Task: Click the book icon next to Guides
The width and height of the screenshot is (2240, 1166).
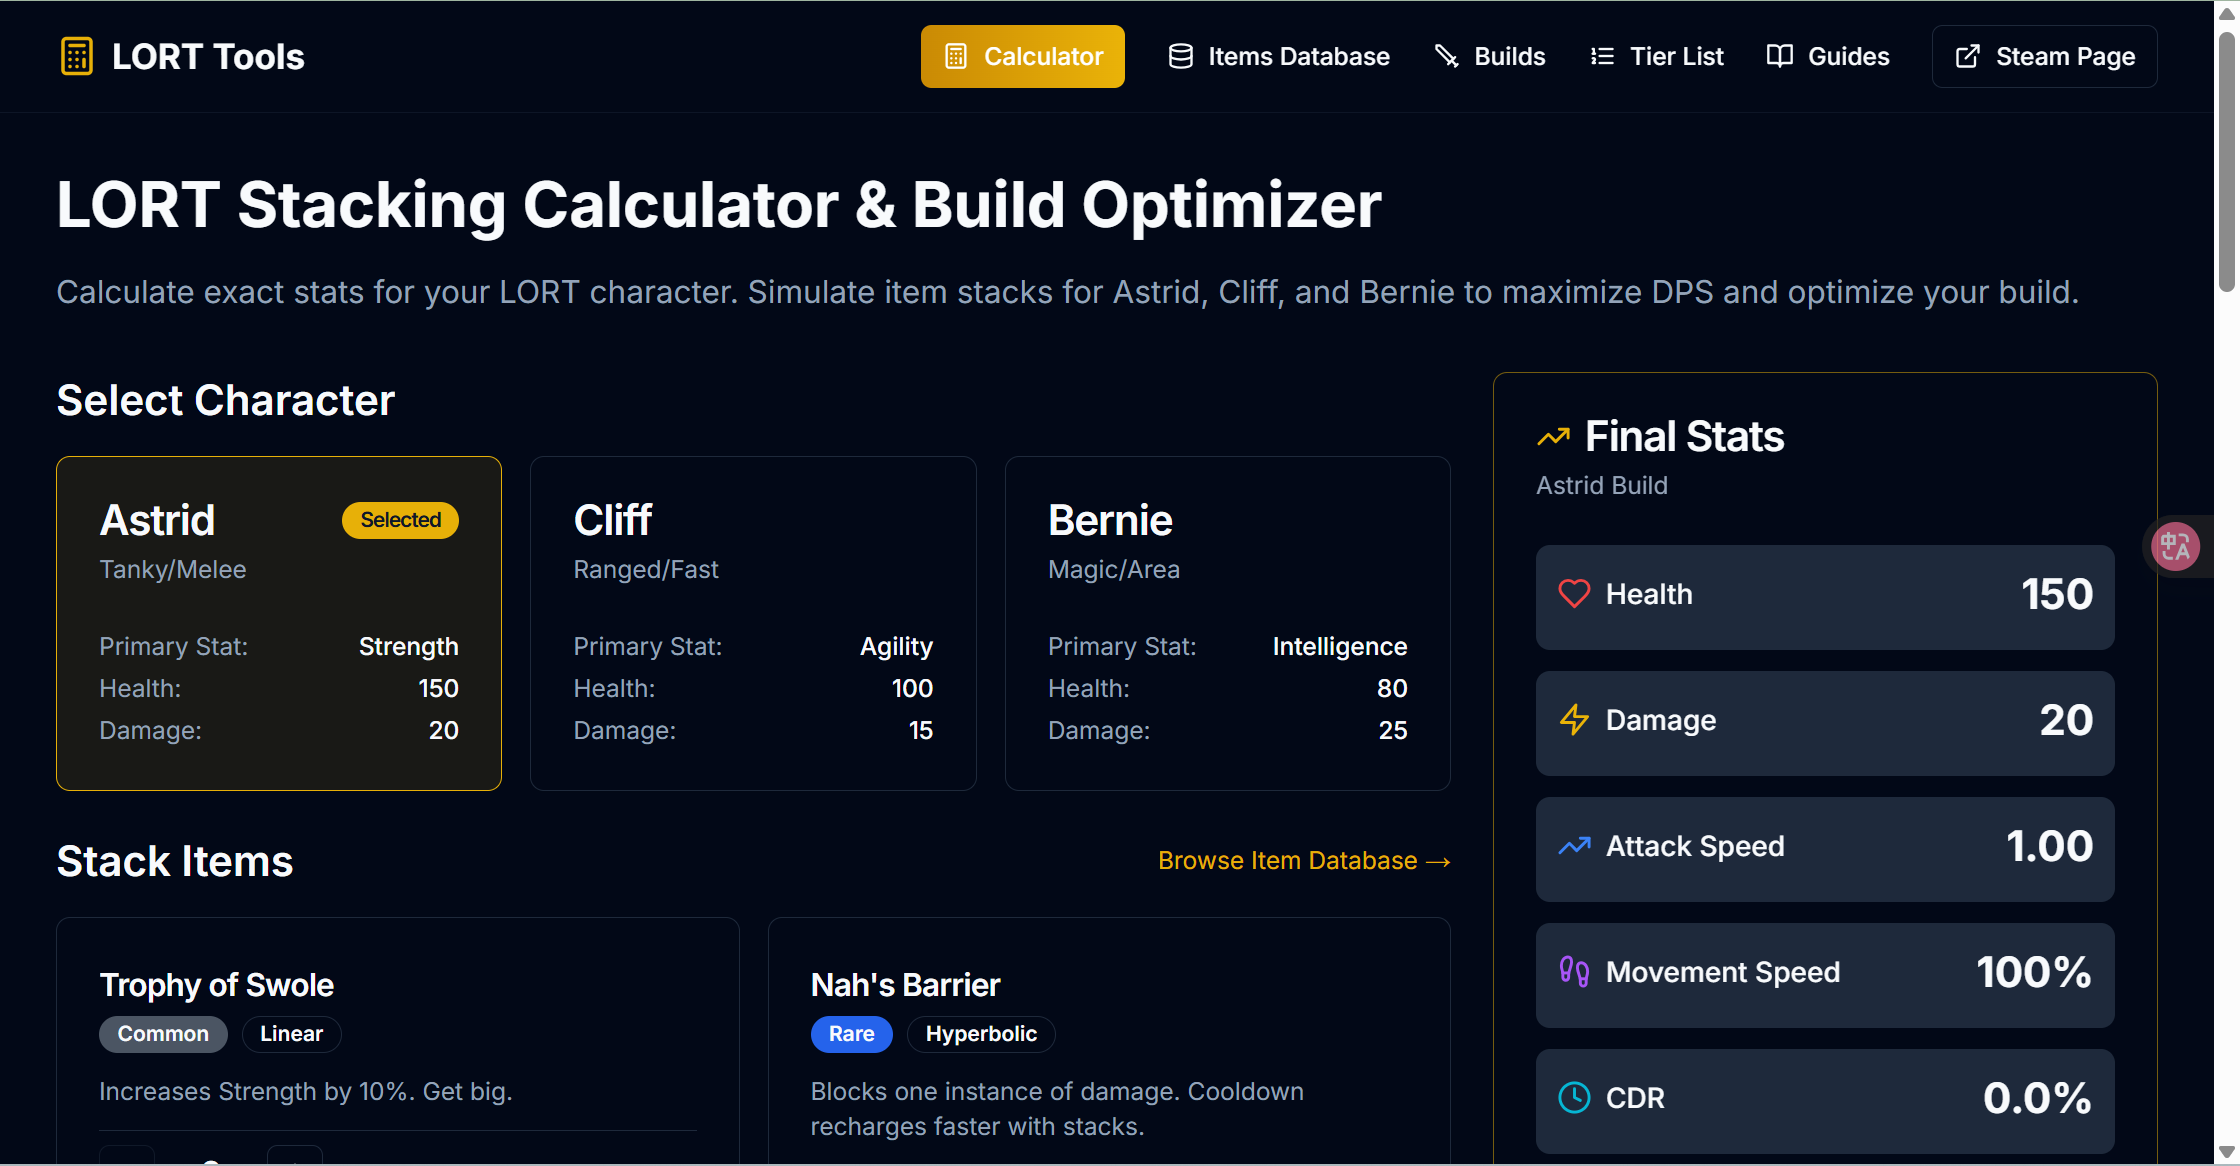Action: 1780,56
